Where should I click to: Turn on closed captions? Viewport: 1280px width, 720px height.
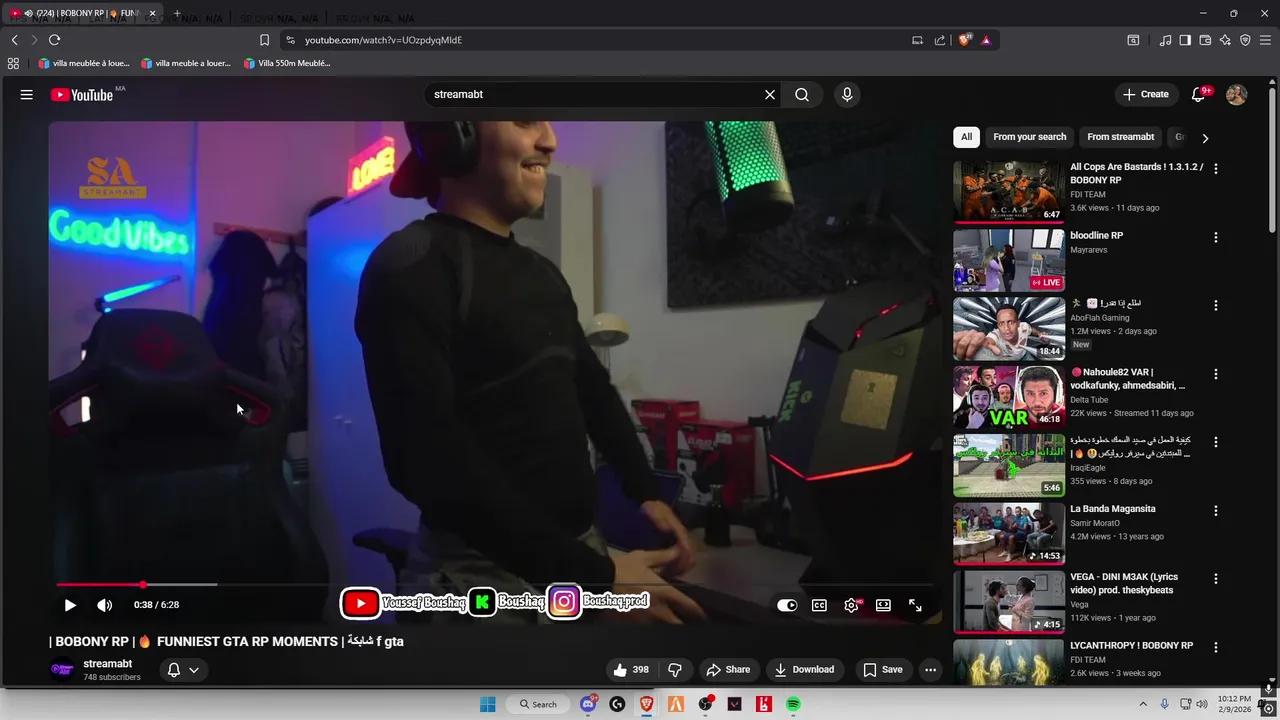819,605
